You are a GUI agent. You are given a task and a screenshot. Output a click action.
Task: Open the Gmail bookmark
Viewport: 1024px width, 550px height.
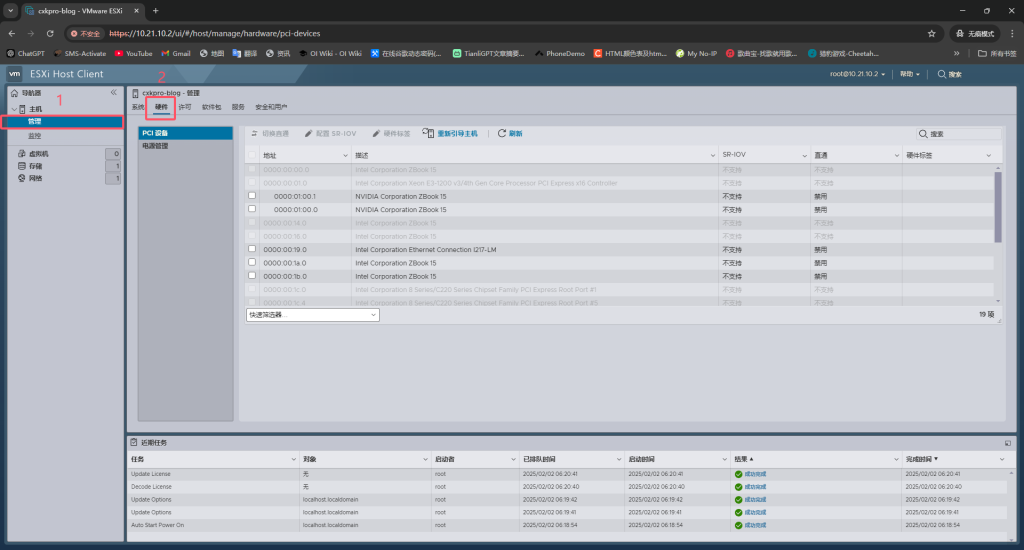coord(176,54)
